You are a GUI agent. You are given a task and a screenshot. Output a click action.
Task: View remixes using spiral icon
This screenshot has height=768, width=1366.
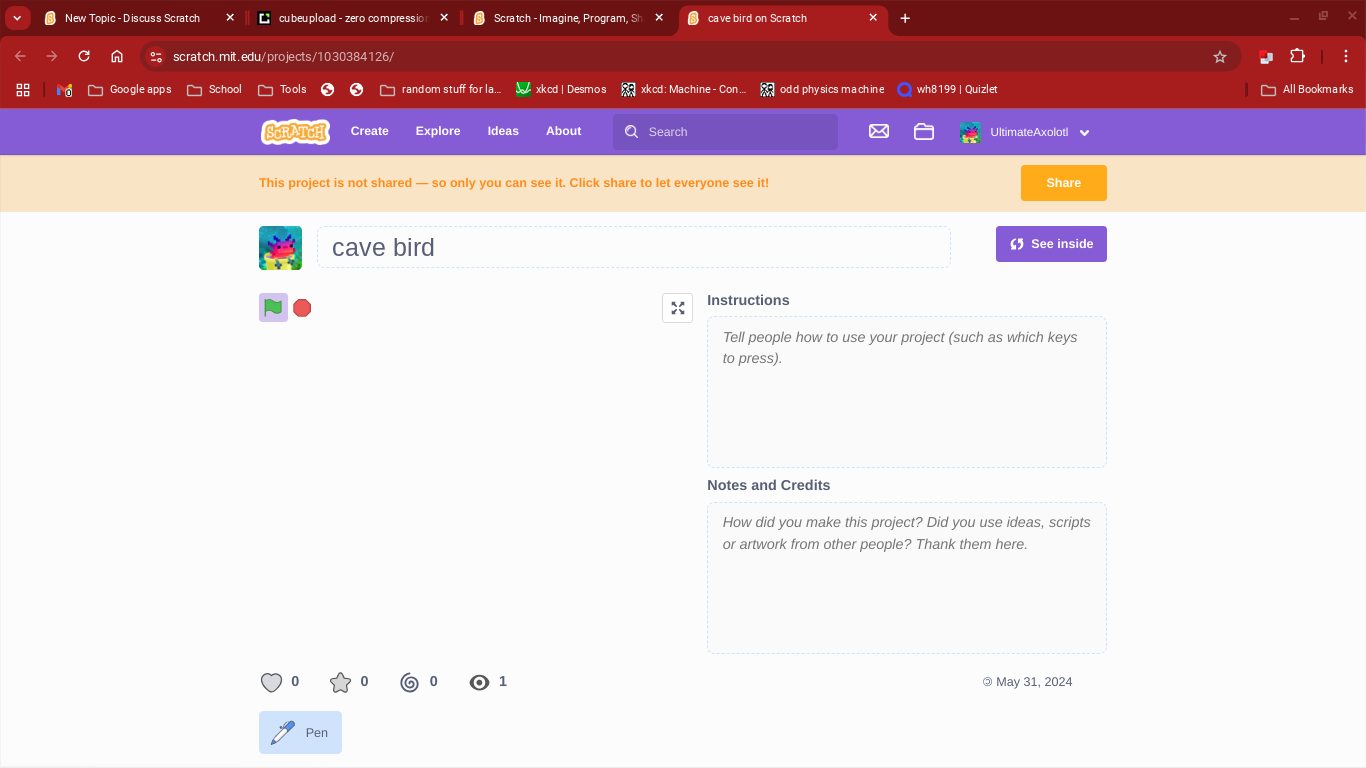pyautogui.click(x=409, y=682)
